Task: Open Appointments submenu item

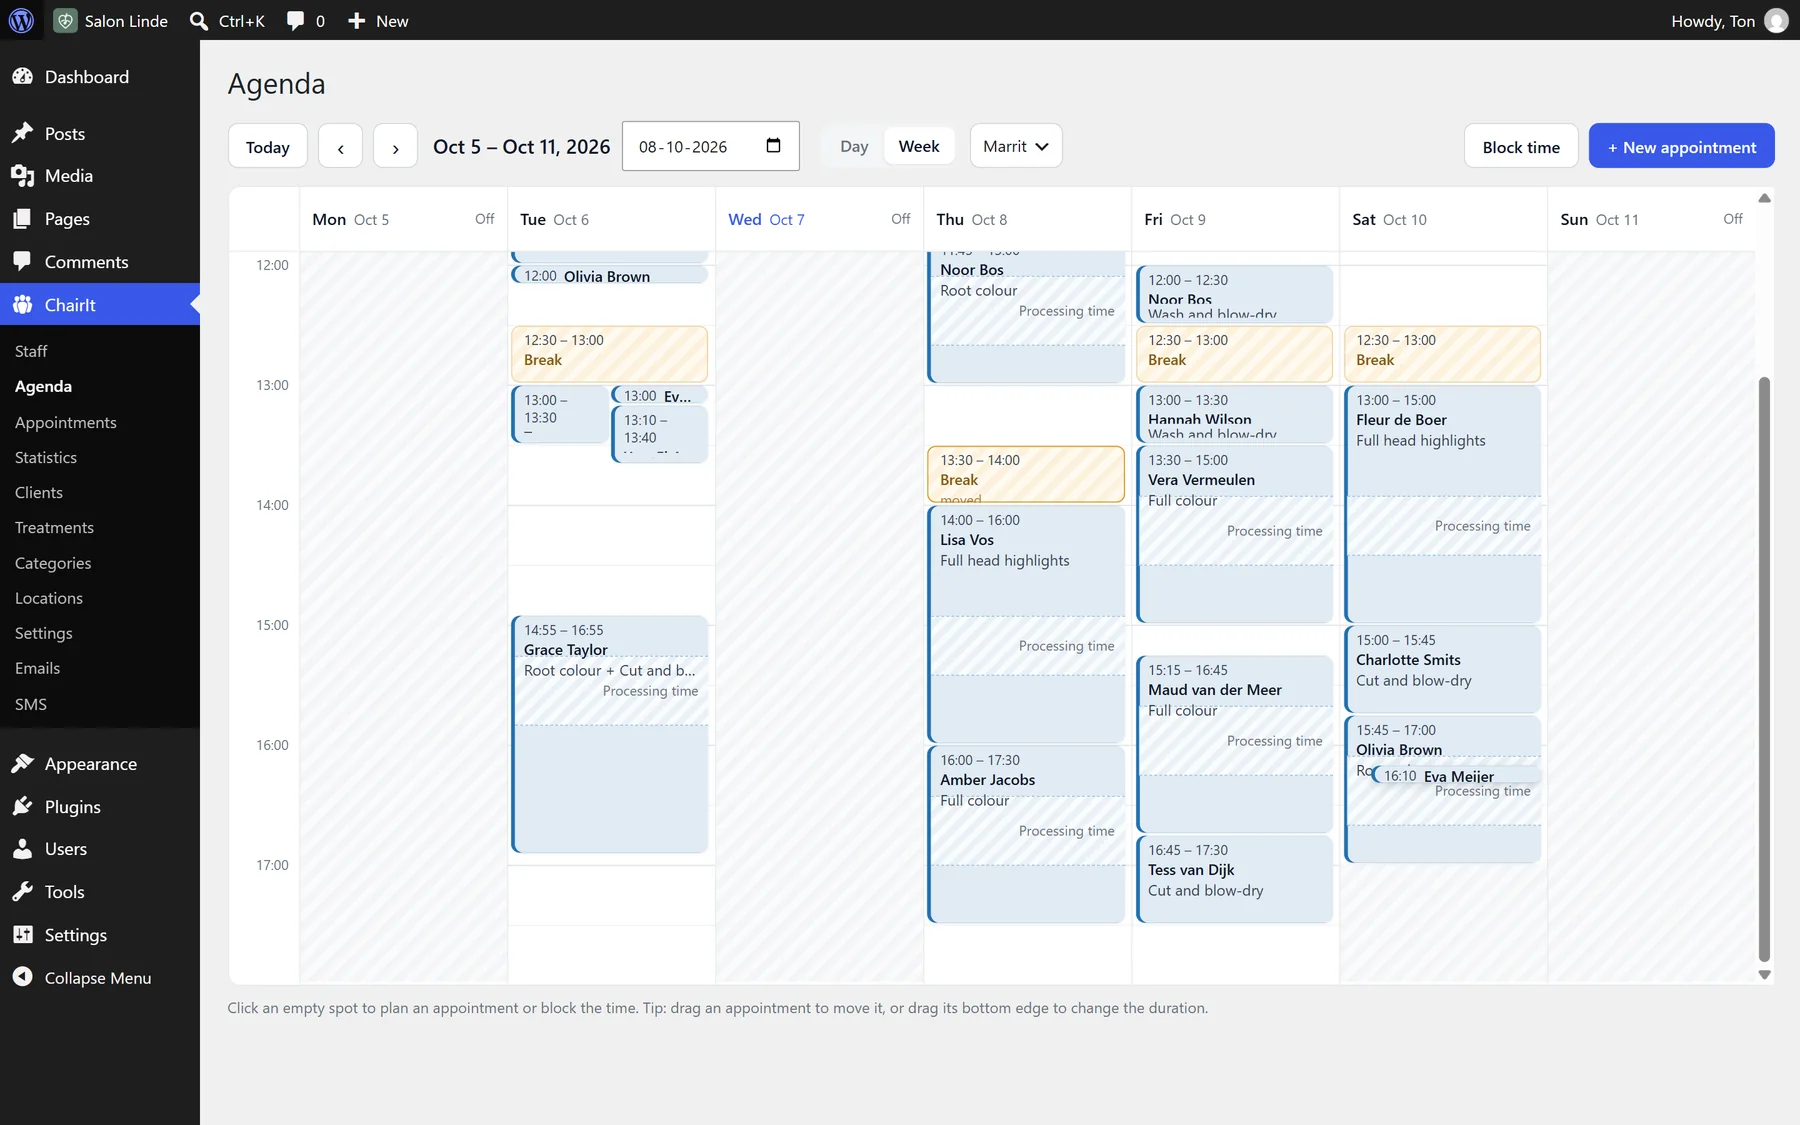Action: 66,422
